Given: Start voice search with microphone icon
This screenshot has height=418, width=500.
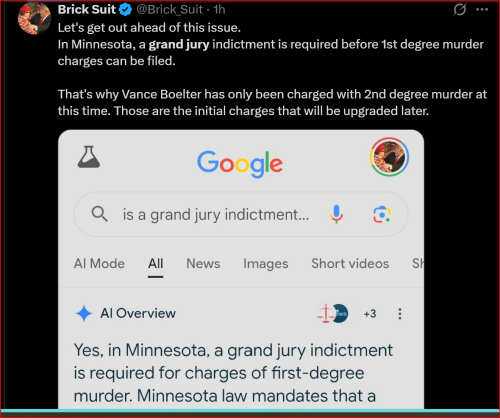Looking at the screenshot, I should (x=336, y=214).
